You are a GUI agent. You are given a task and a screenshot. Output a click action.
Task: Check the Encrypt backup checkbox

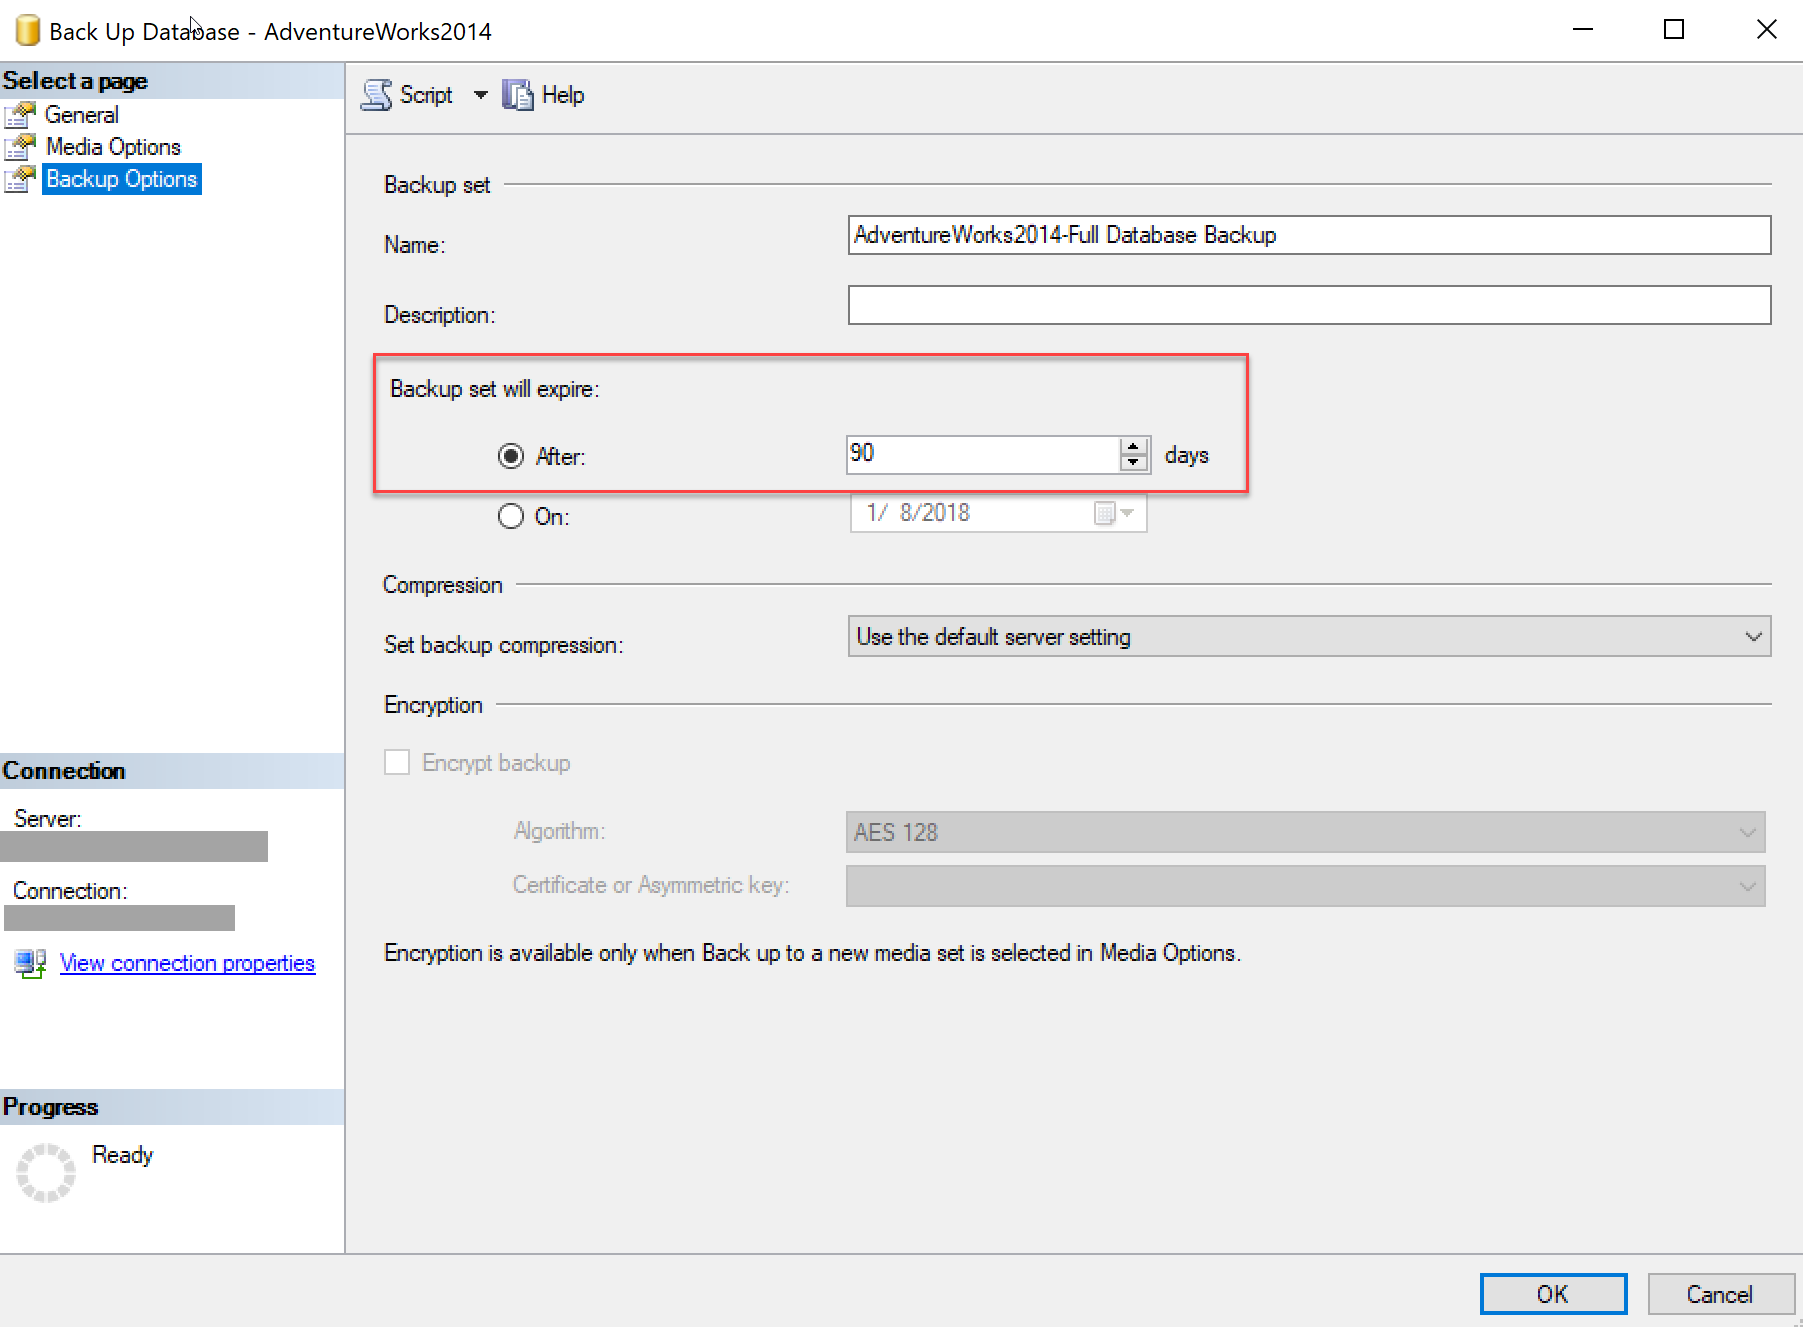(397, 762)
